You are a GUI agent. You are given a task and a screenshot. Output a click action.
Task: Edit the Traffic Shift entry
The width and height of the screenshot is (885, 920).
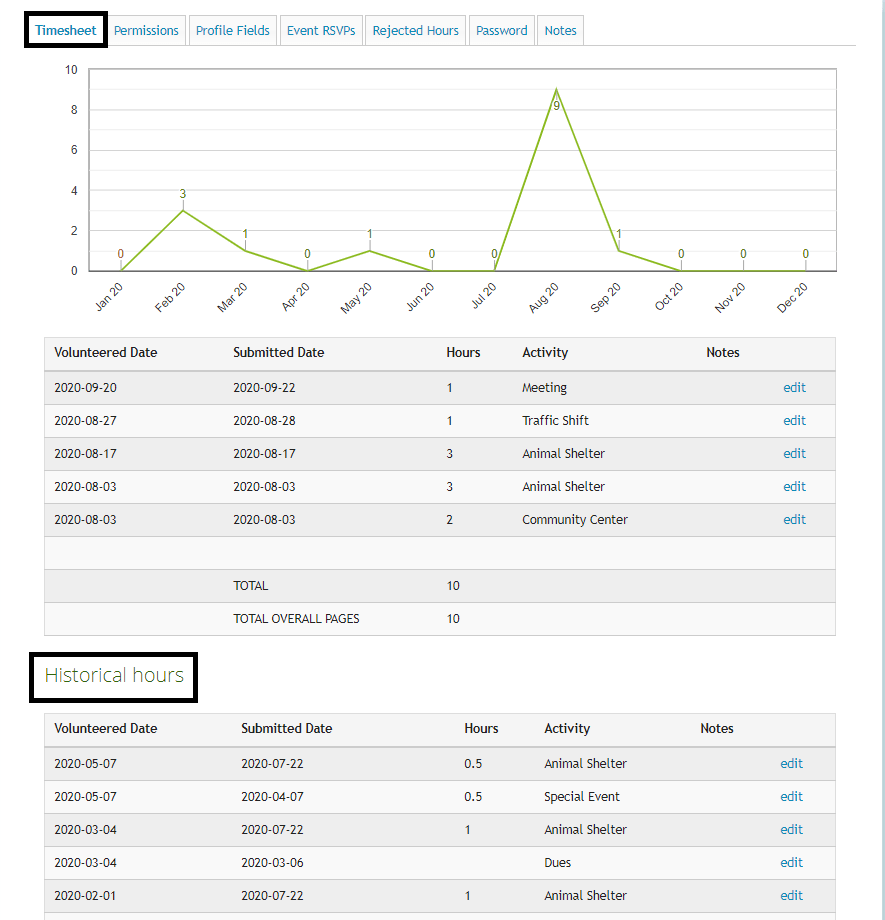coord(794,420)
